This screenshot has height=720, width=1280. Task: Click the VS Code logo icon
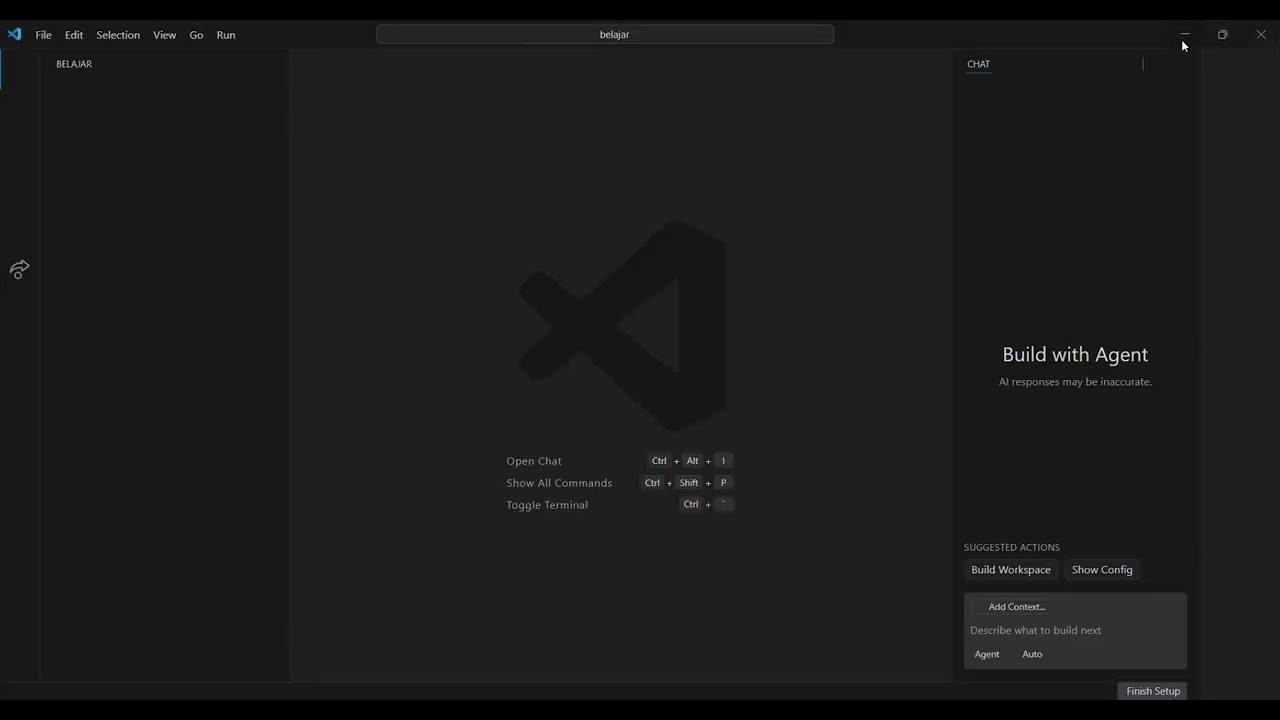point(14,34)
